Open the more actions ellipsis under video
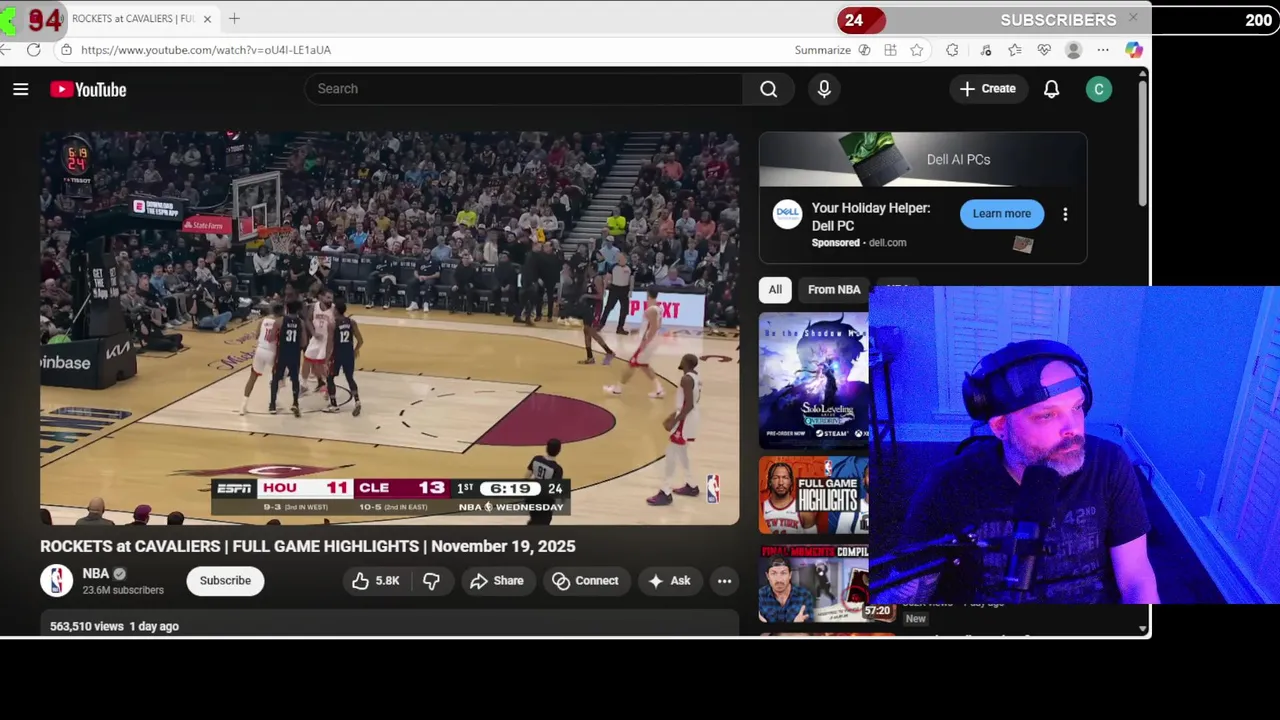The image size is (1280, 720). [x=724, y=581]
